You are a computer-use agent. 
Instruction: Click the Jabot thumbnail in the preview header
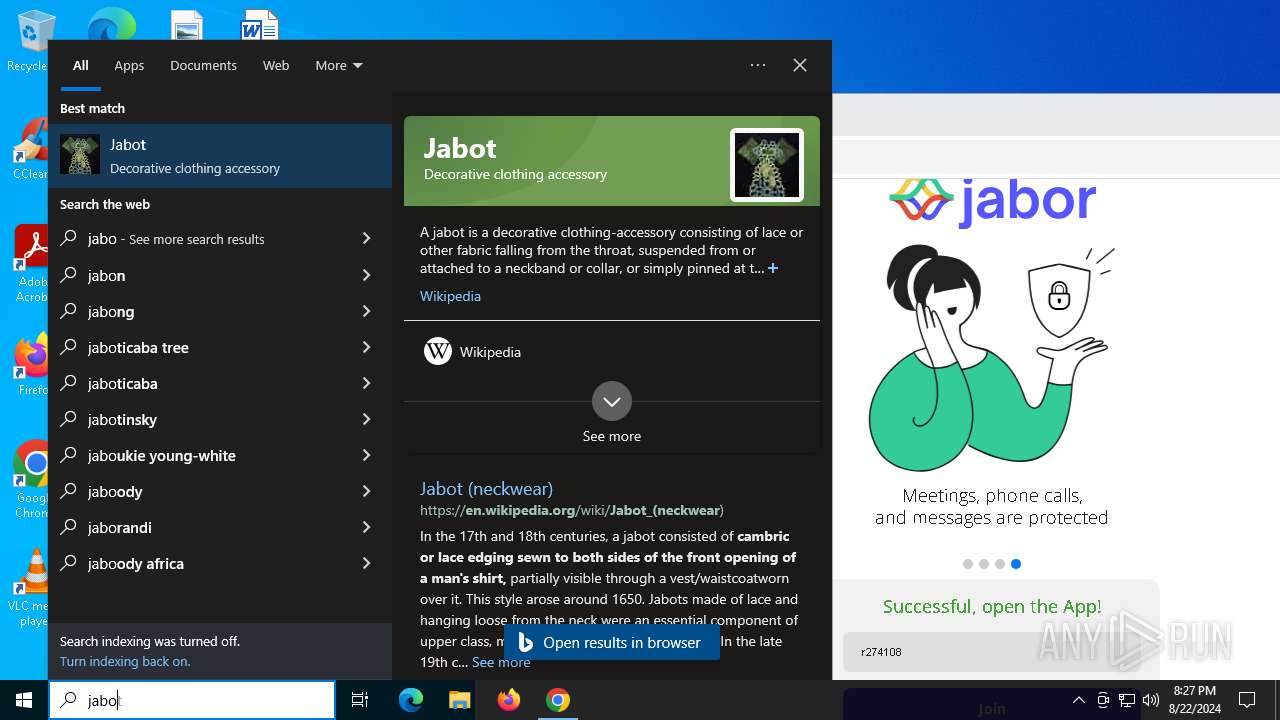(767, 165)
